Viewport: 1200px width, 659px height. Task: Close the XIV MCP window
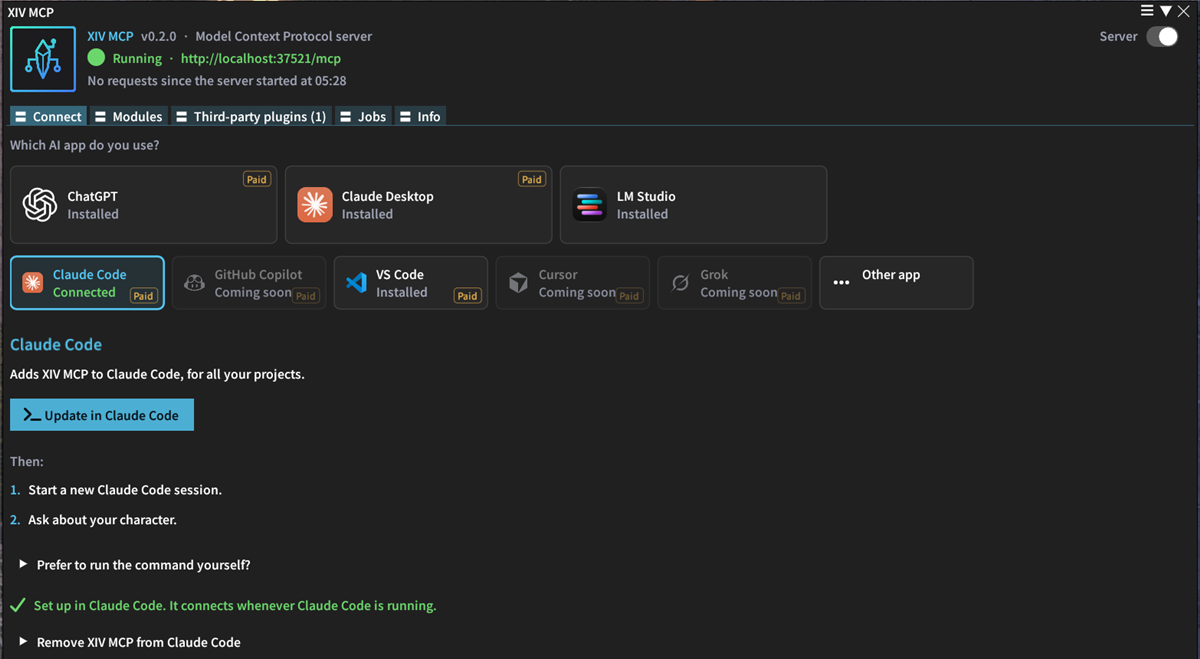[x=1185, y=11]
